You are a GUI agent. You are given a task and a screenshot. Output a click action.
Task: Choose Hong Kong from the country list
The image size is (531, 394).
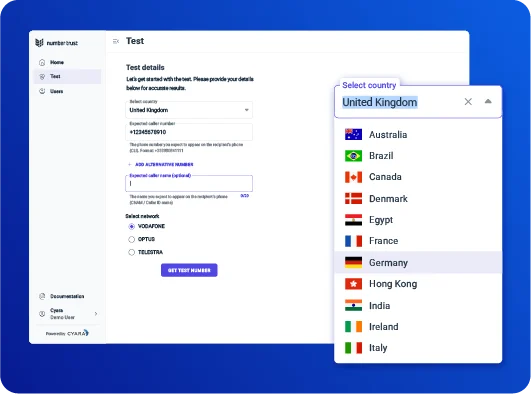(x=418, y=284)
